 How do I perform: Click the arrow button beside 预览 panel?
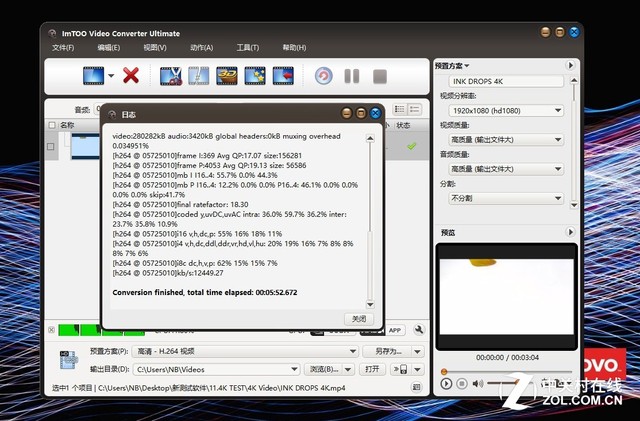(x=571, y=232)
